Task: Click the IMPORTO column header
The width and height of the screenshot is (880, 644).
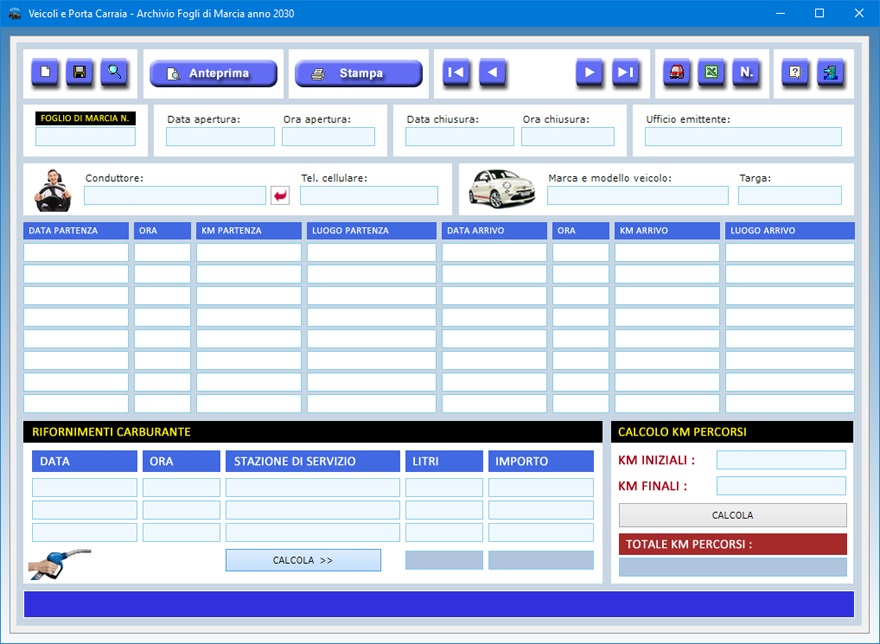Action: 541,461
